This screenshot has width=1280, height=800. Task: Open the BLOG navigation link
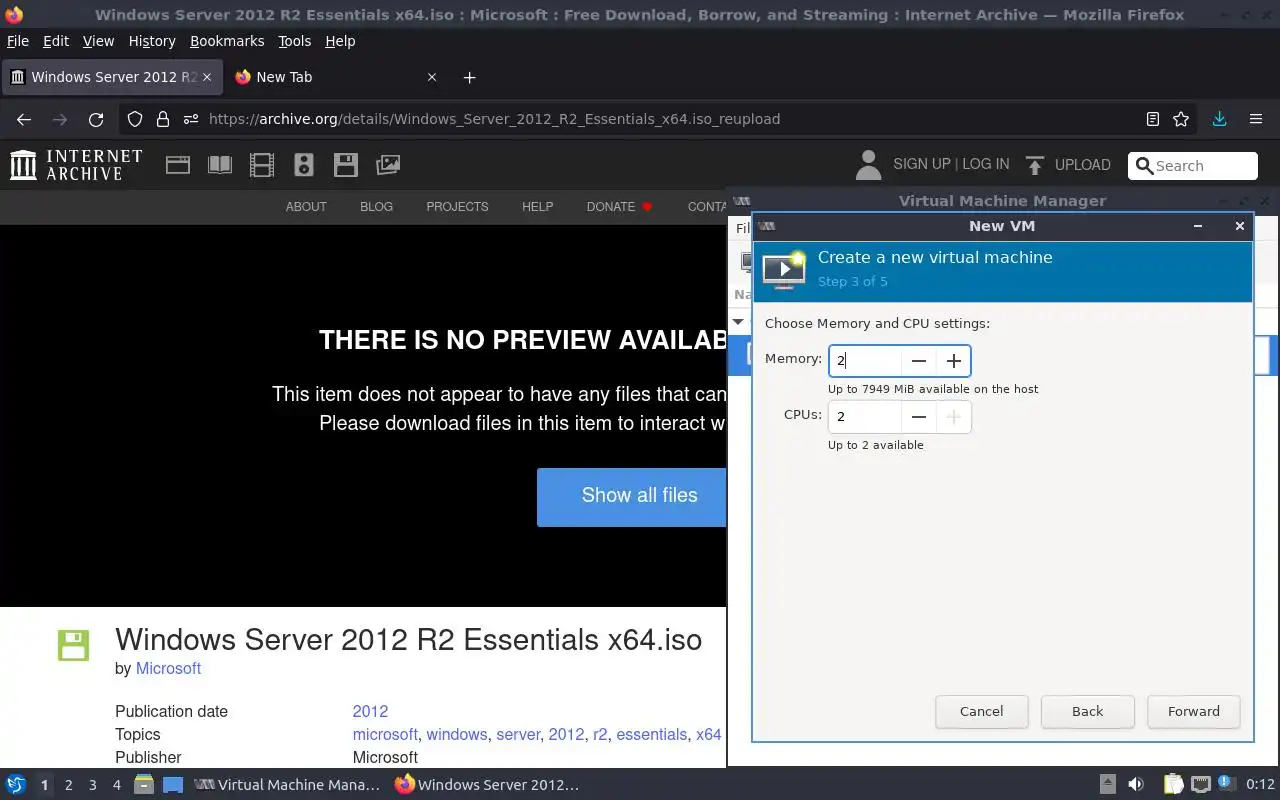376,207
